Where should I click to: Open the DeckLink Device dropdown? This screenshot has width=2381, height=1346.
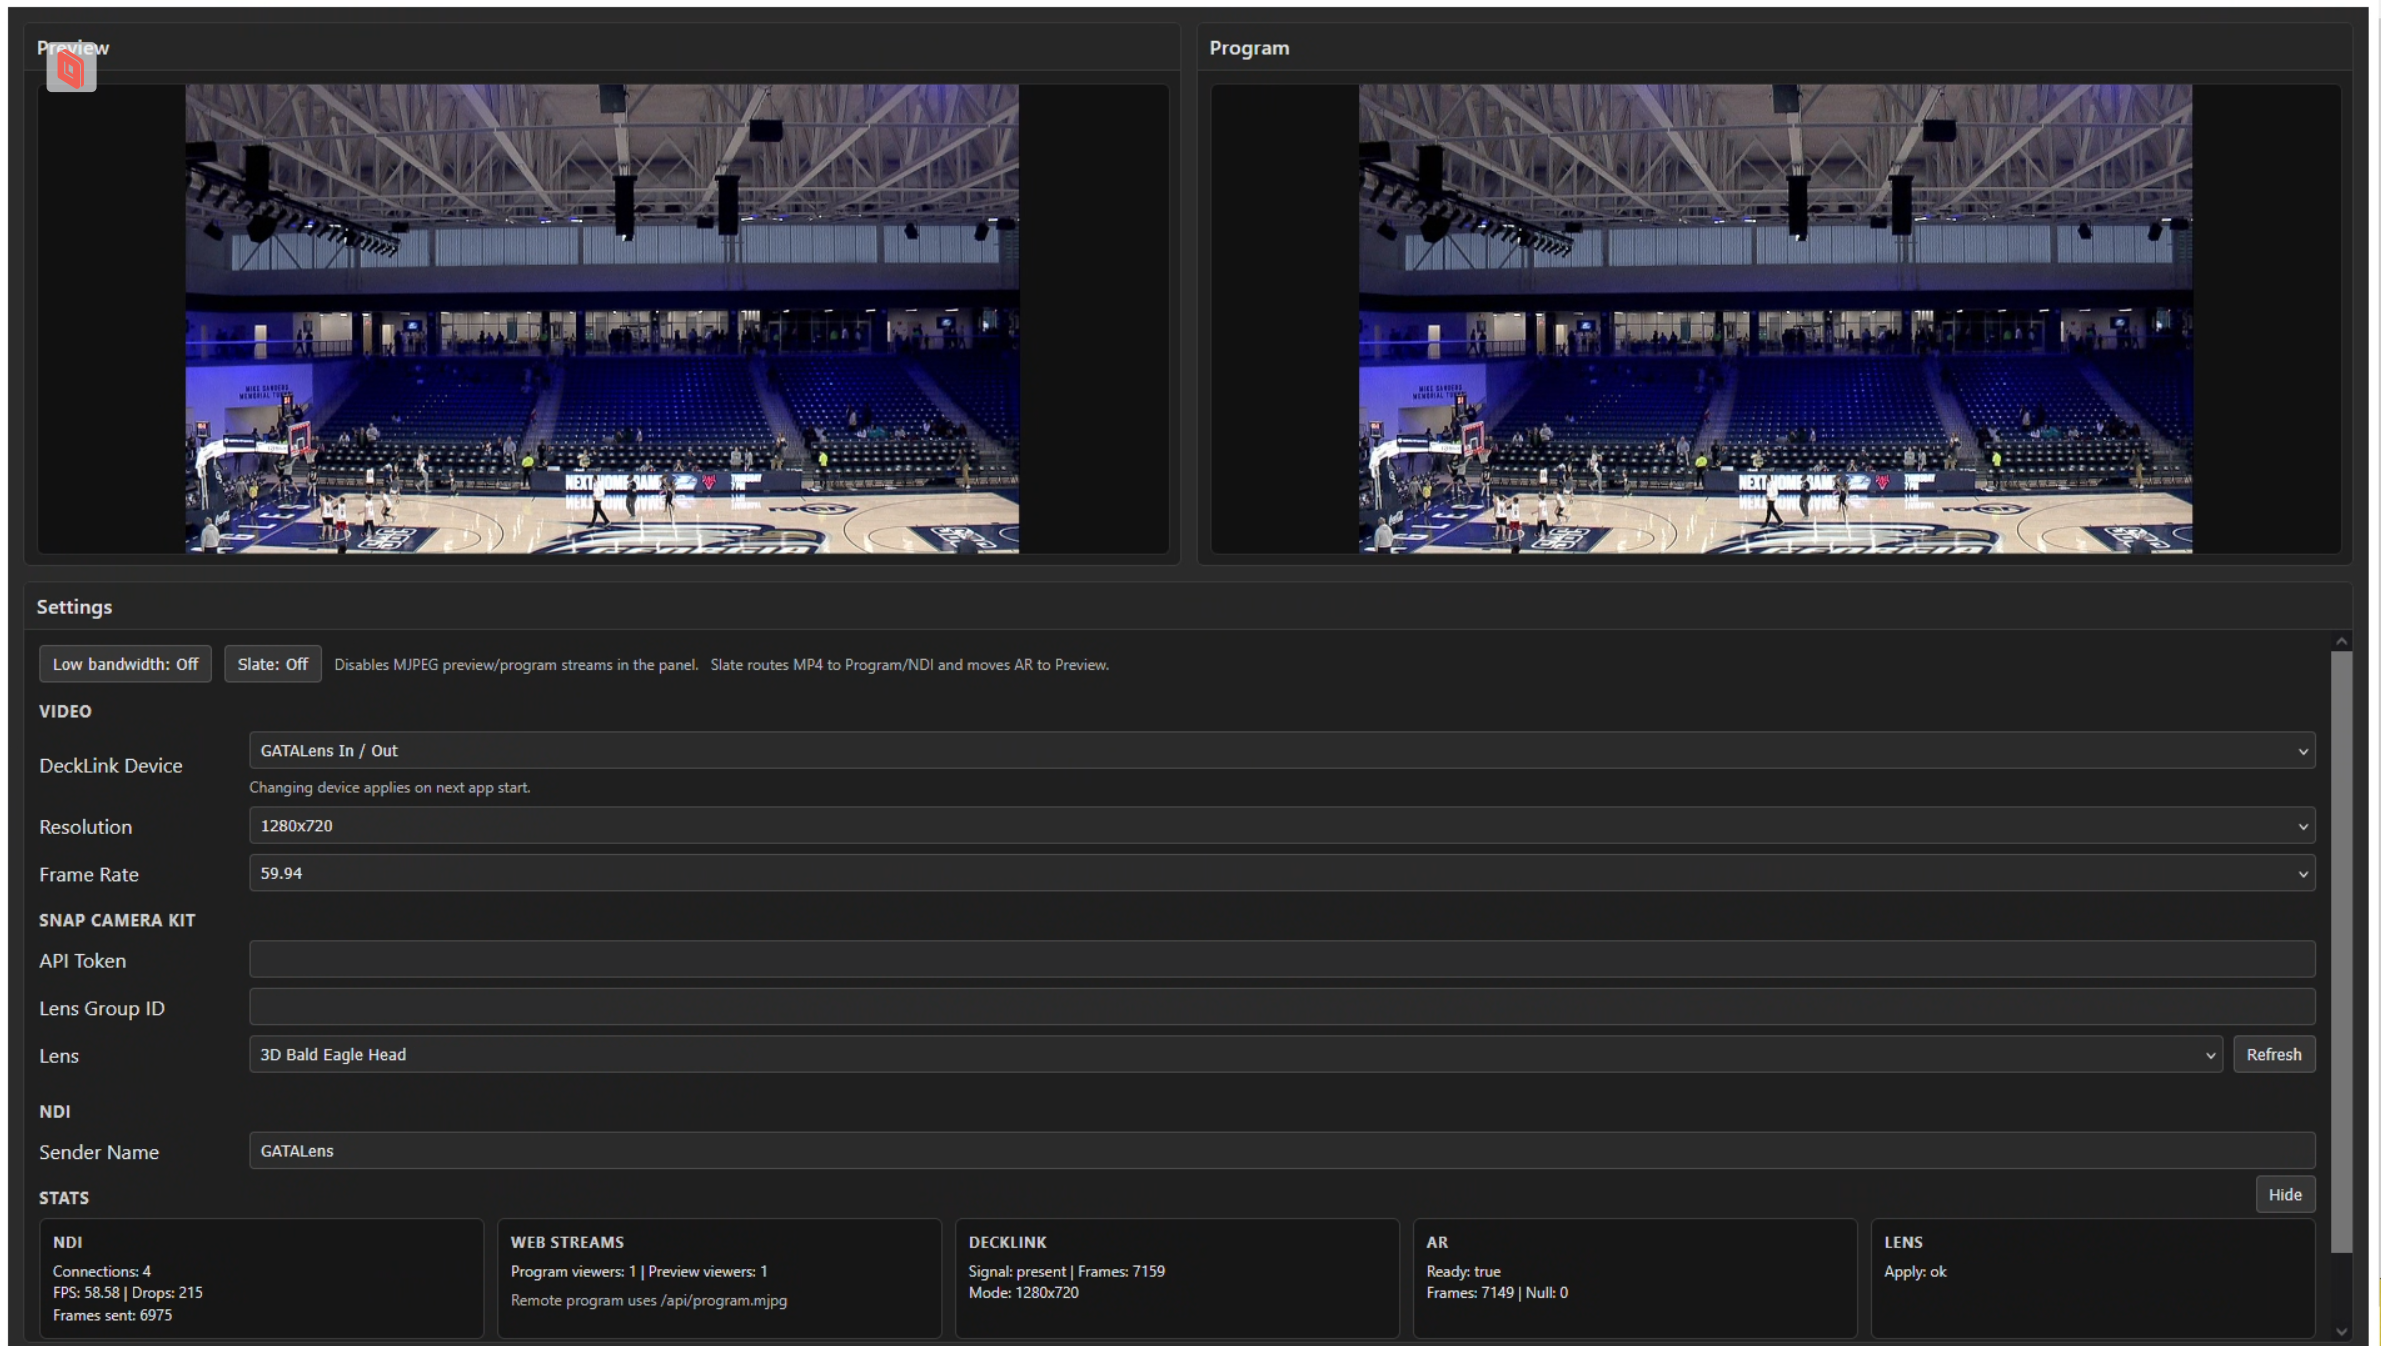point(1281,750)
